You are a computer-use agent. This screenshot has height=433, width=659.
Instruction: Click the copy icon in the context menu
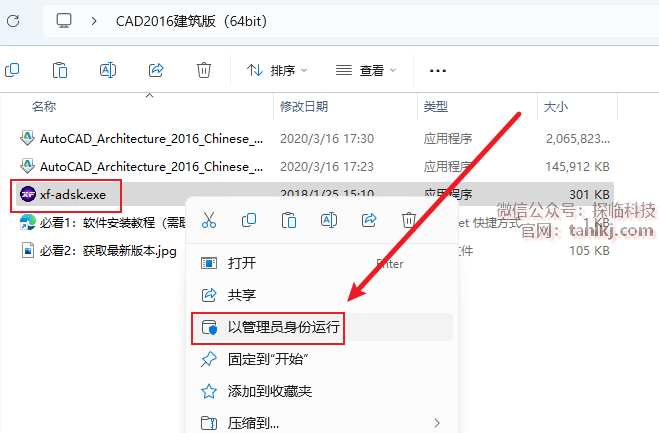tap(249, 220)
